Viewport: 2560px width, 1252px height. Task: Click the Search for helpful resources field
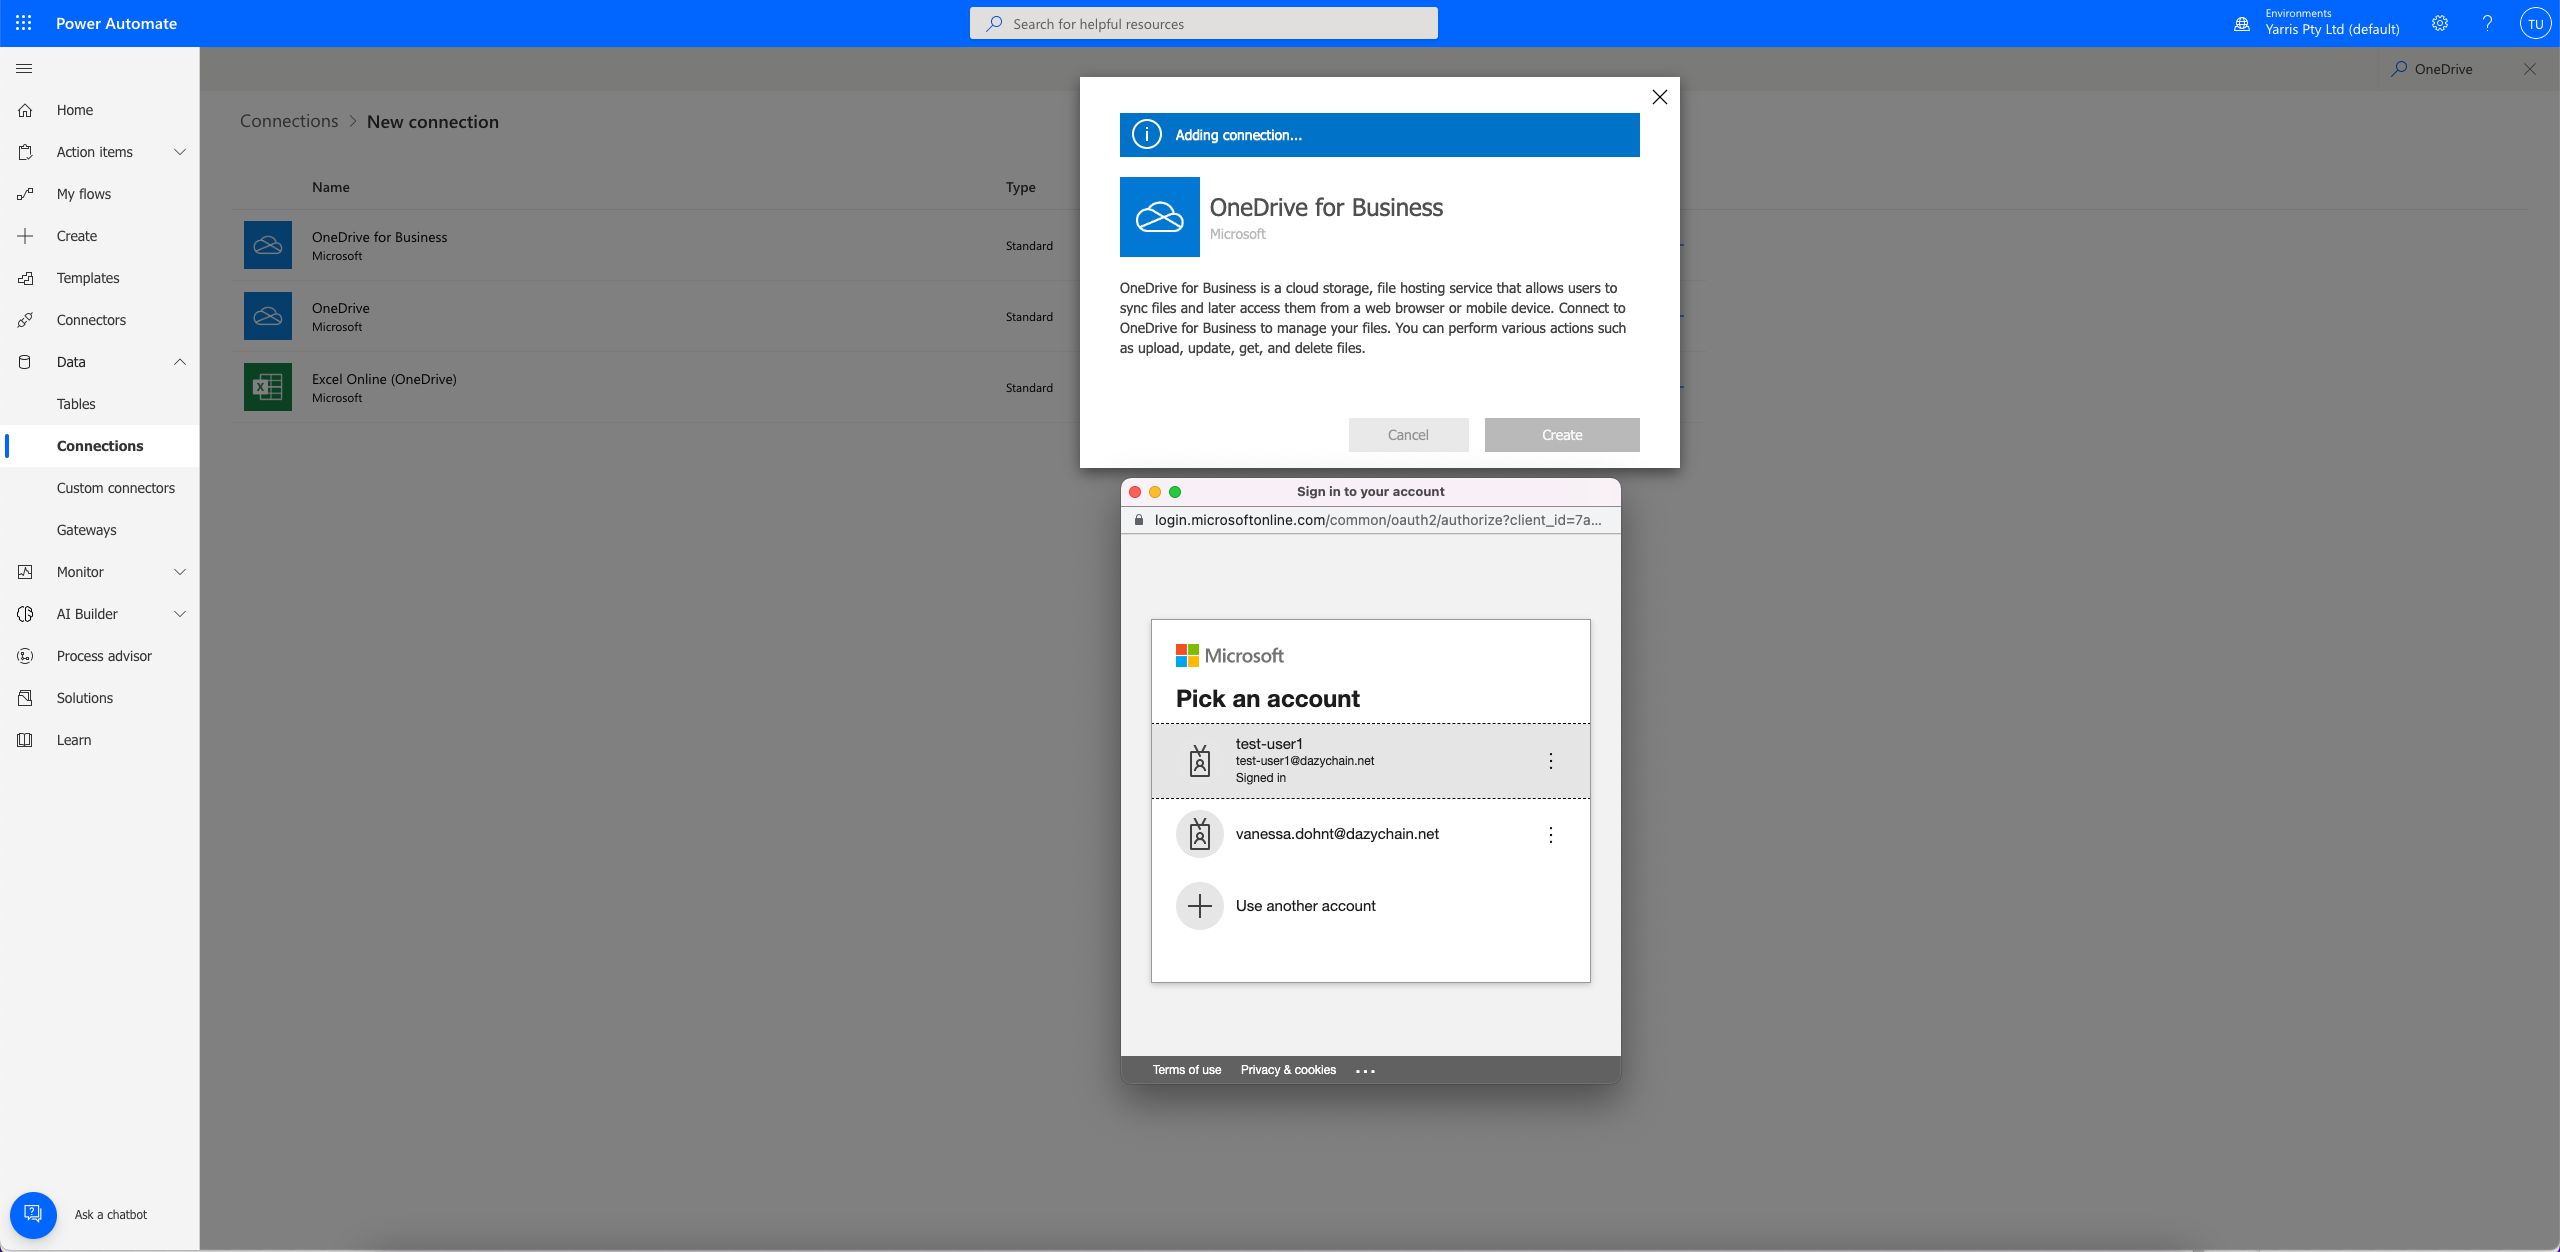pyautogui.click(x=1203, y=23)
